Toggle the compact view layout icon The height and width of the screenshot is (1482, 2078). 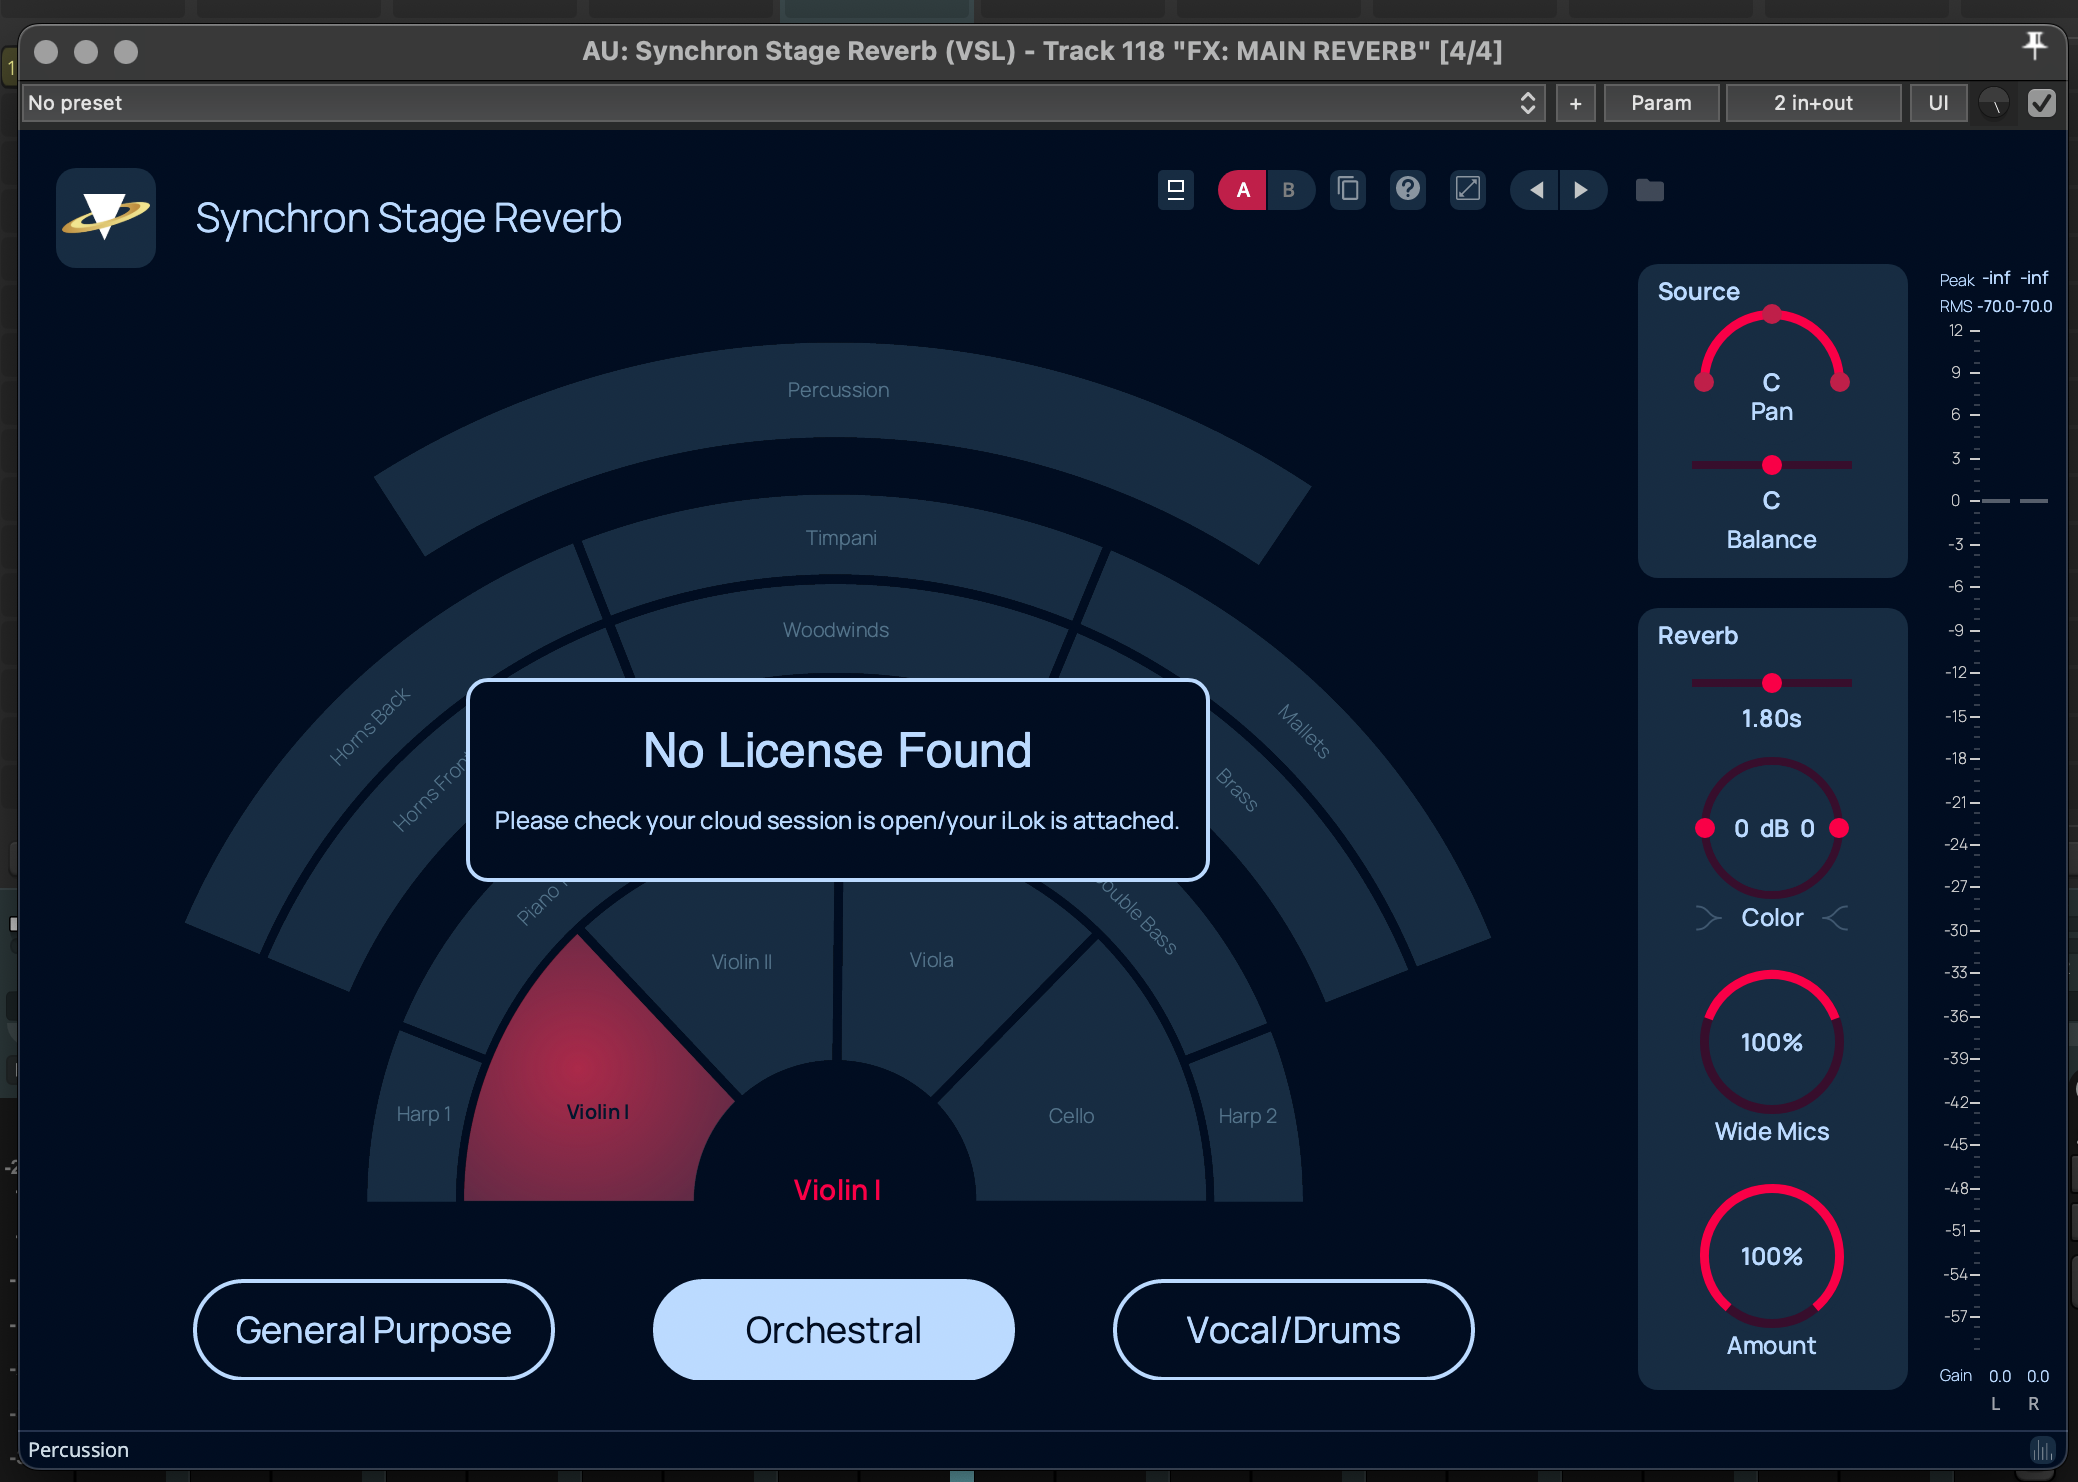click(1176, 189)
